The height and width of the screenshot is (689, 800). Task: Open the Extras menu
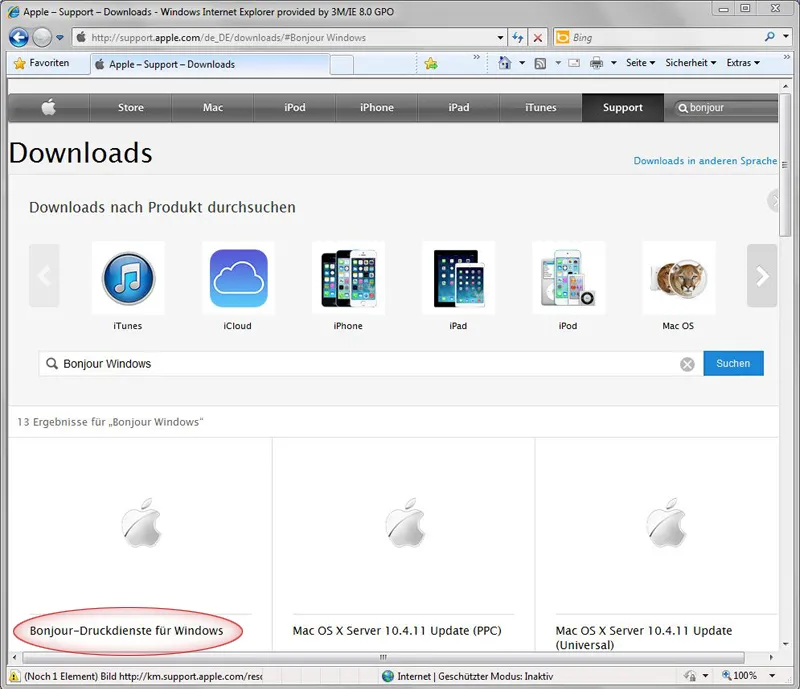coord(743,63)
